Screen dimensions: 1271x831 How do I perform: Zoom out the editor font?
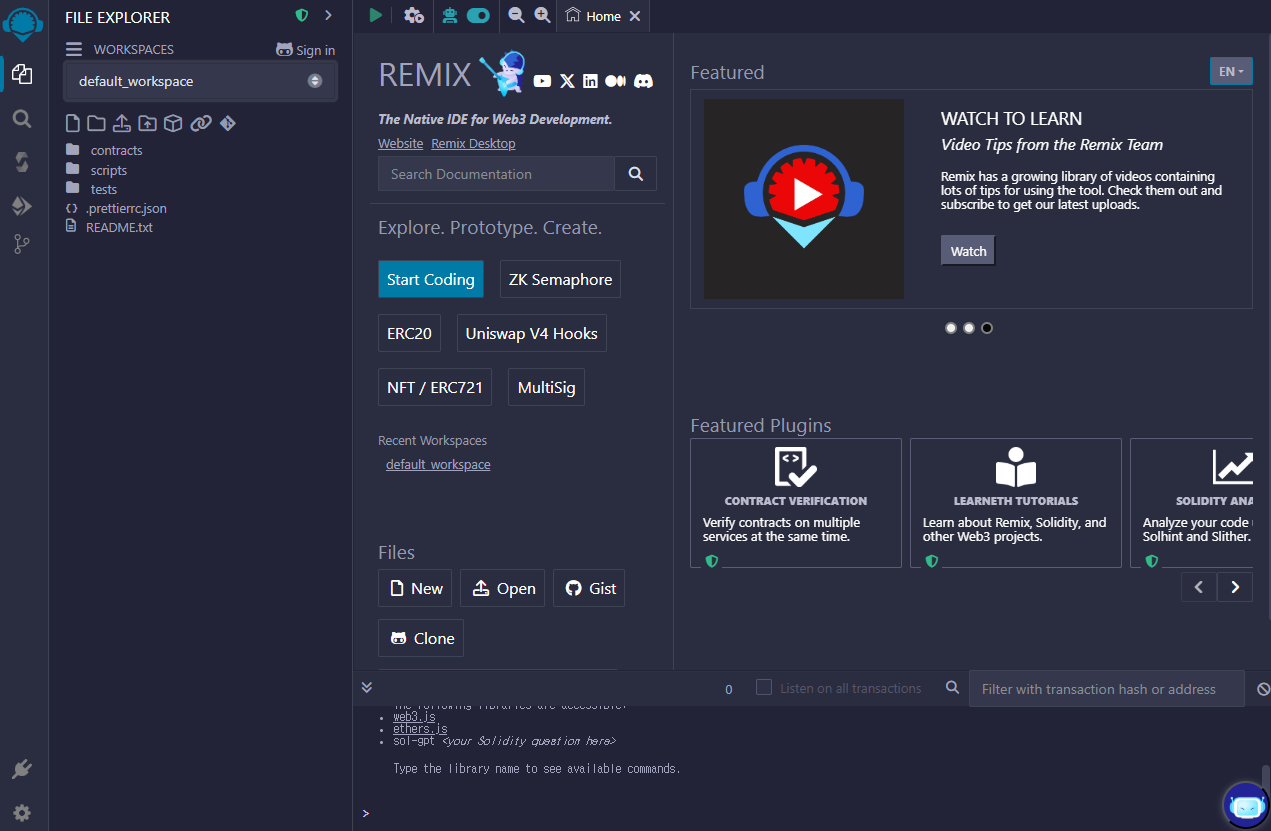click(516, 15)
